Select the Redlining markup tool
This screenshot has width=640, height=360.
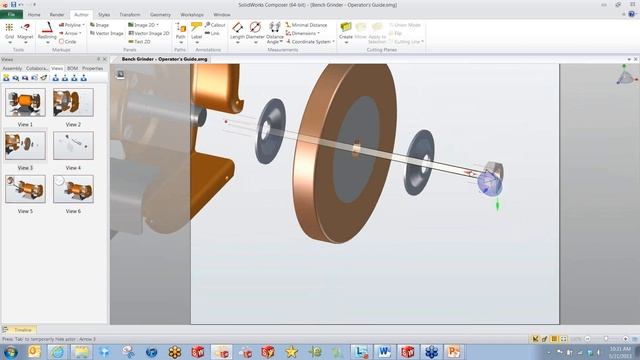47,31
